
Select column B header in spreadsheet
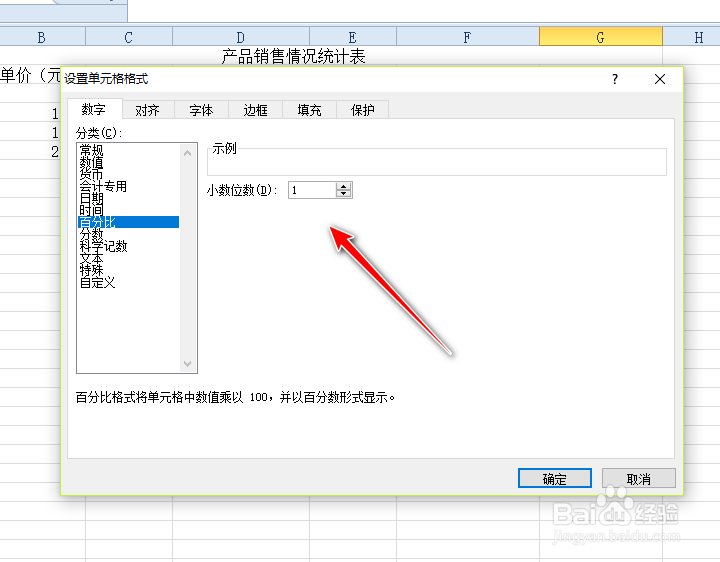42,37
